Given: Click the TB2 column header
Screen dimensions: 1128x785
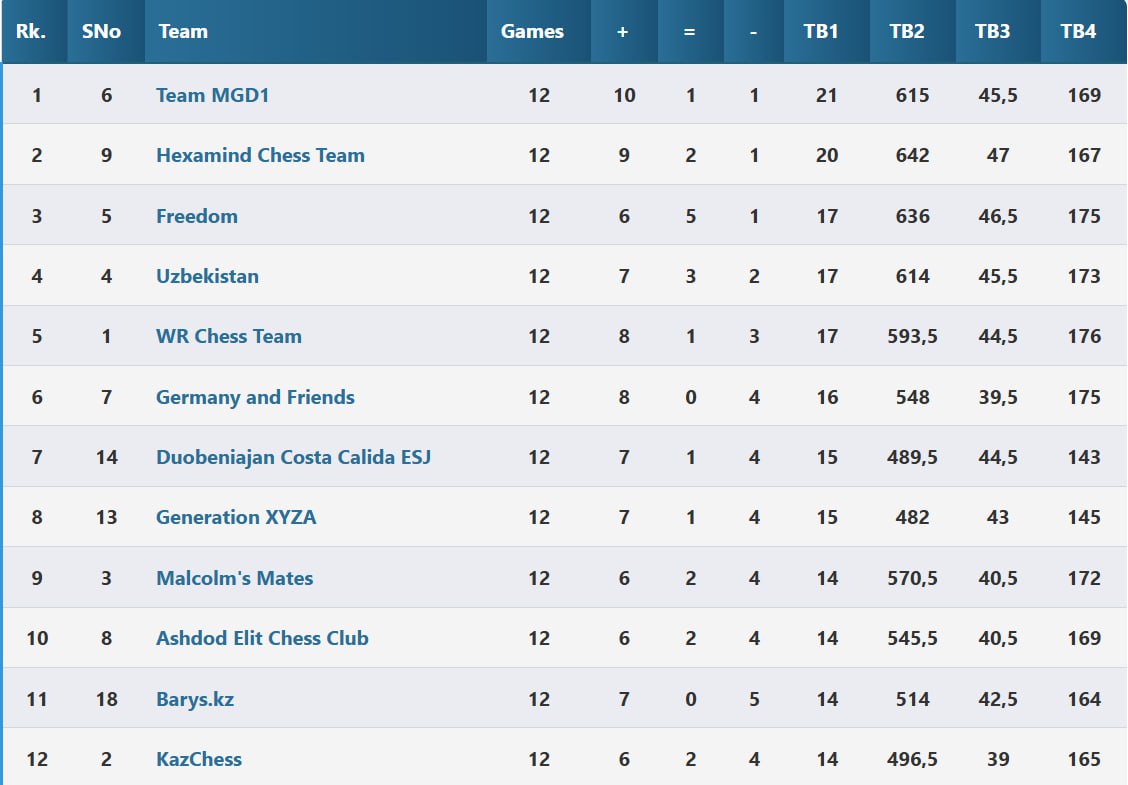Looking at the screenshot, I should click(906, 32).
